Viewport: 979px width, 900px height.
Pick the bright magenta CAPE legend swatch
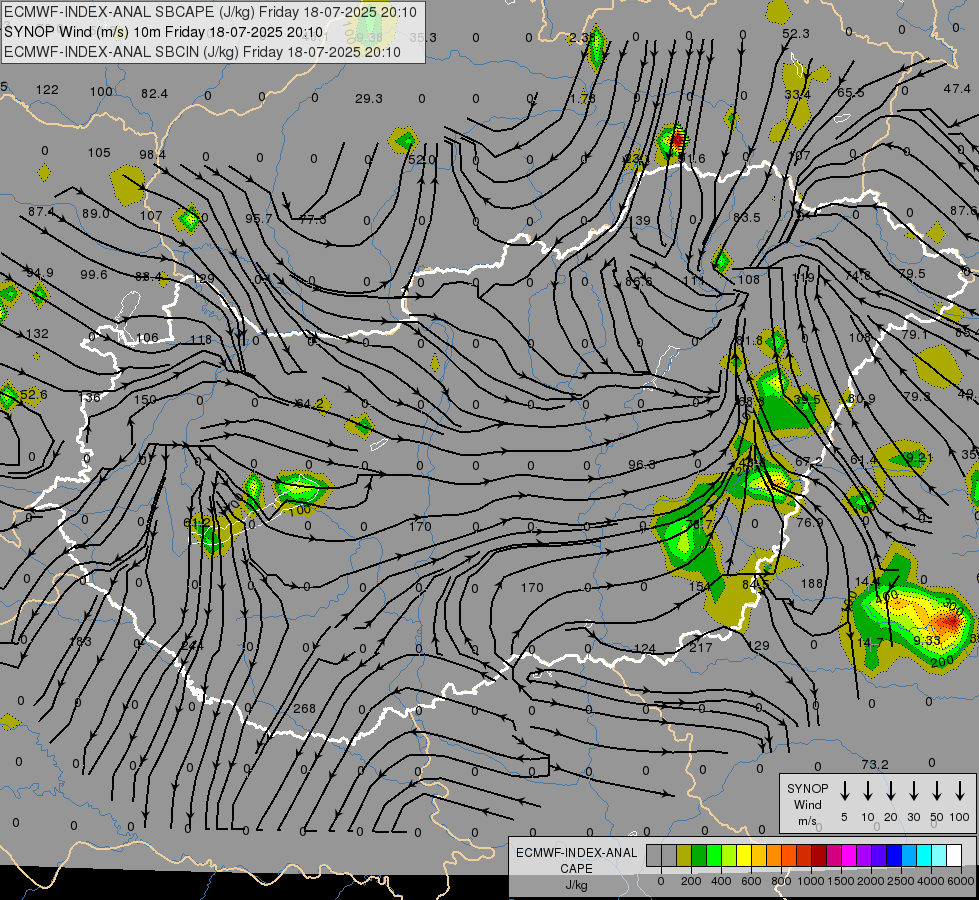point(849,856)
